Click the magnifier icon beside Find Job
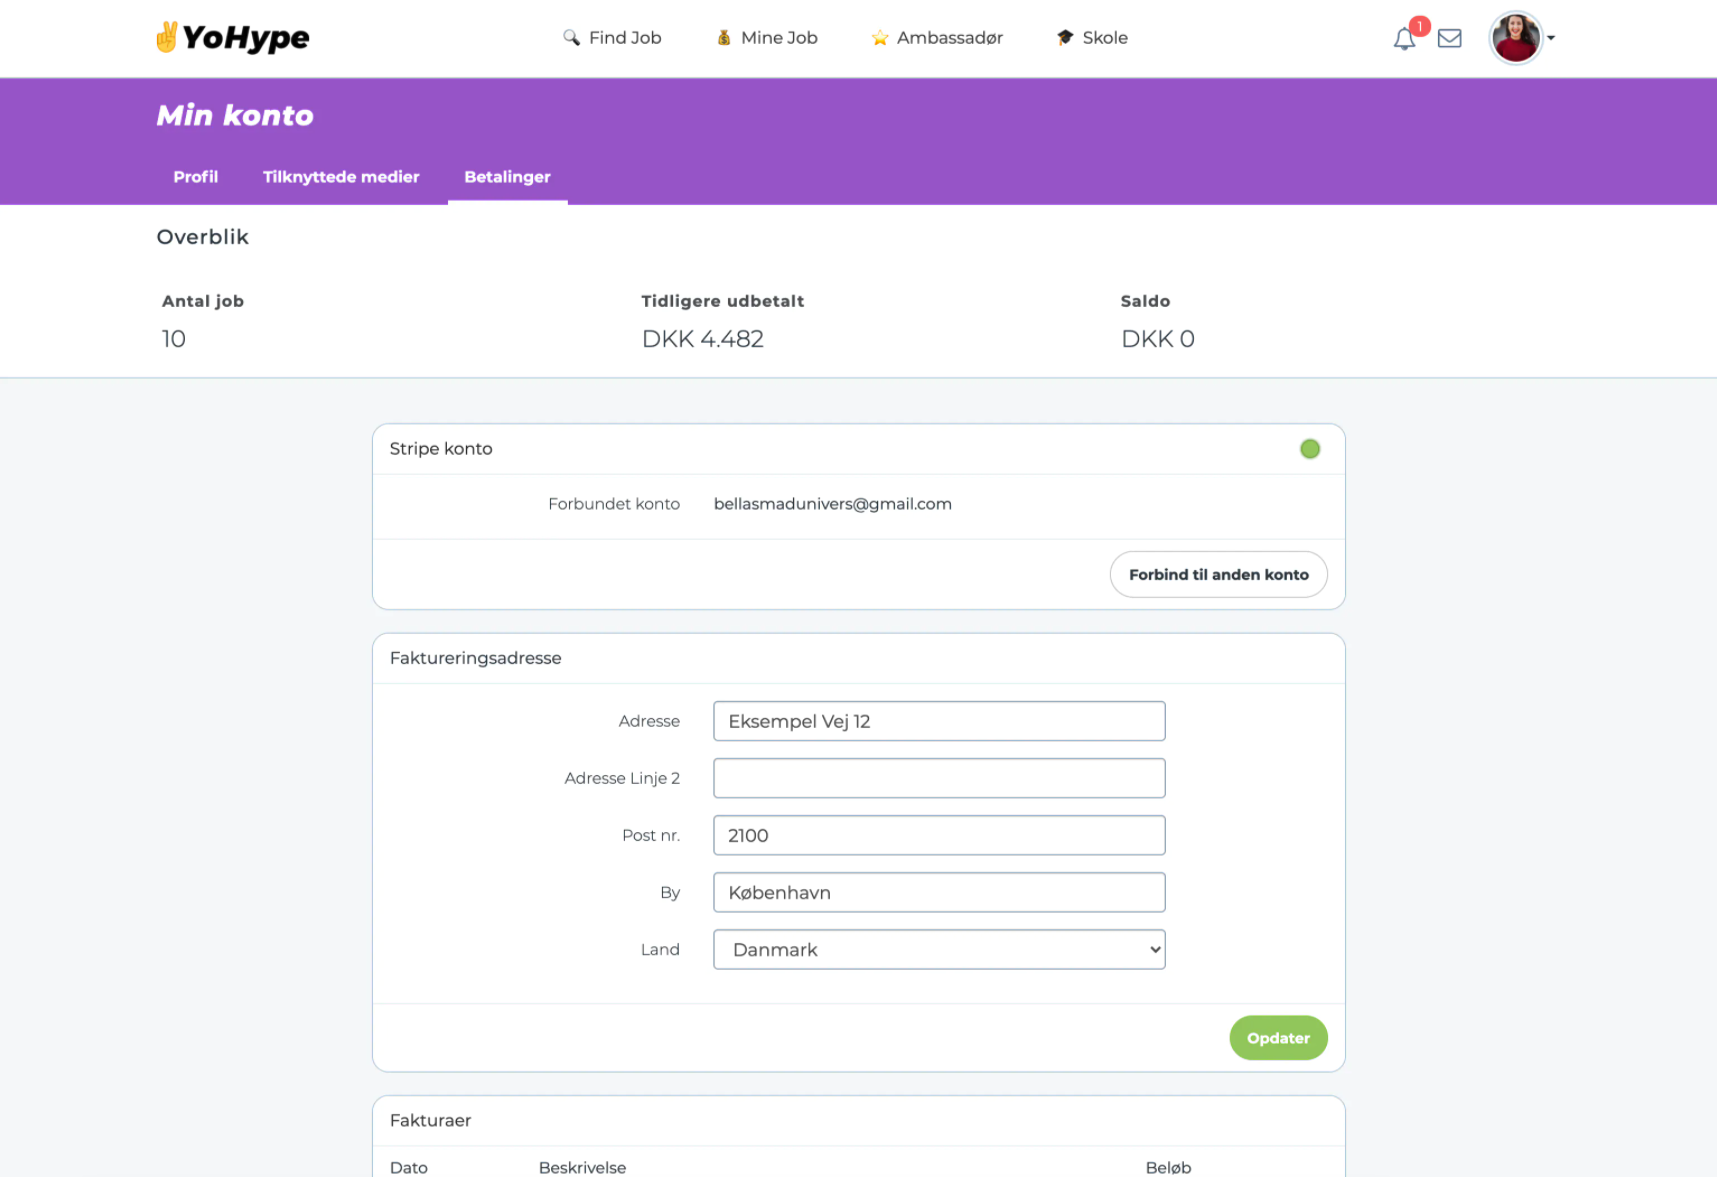Image resolution: width=1717 pixels, height=1177 pixels. [571, 38]
